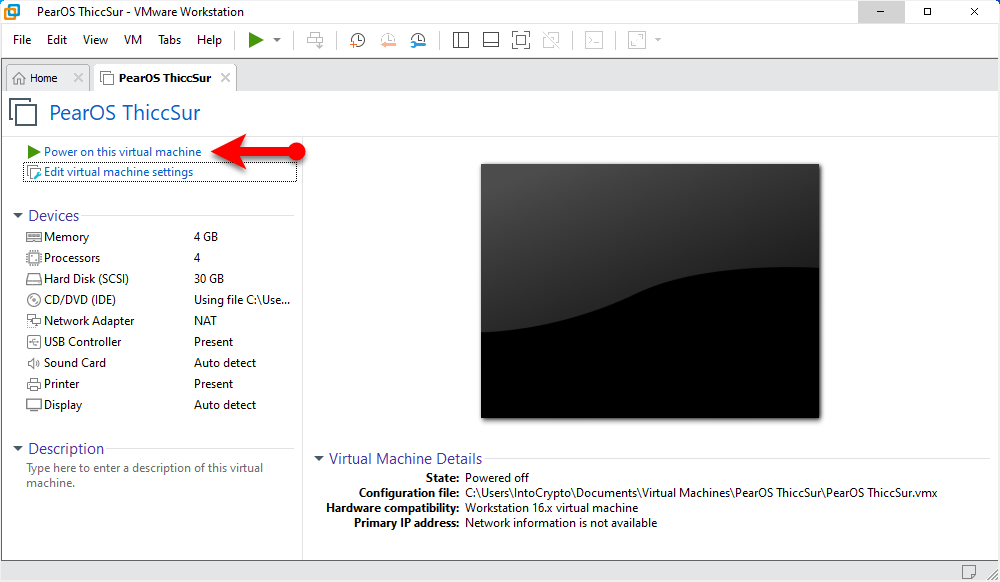Open the View menu

click(95, 40)
